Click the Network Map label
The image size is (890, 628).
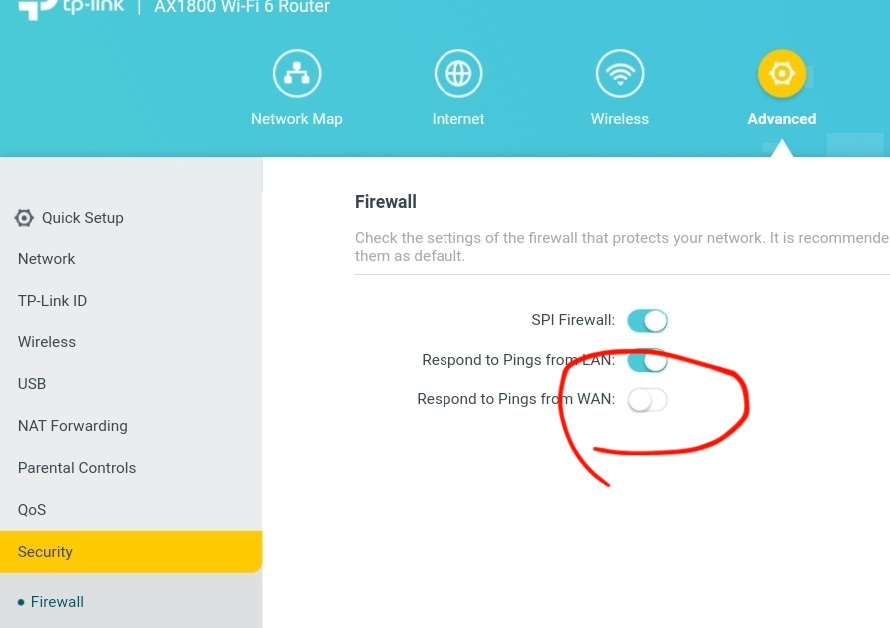296,119
